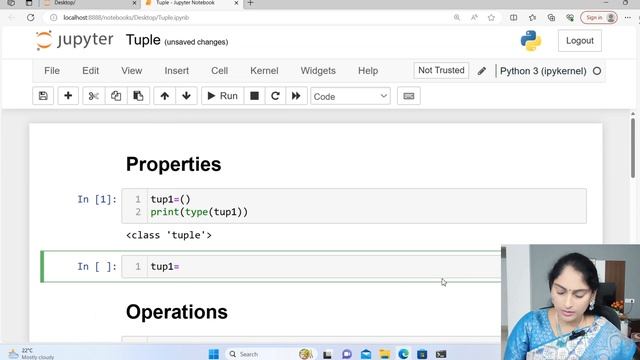Open the Insert menu

[176, 71]
